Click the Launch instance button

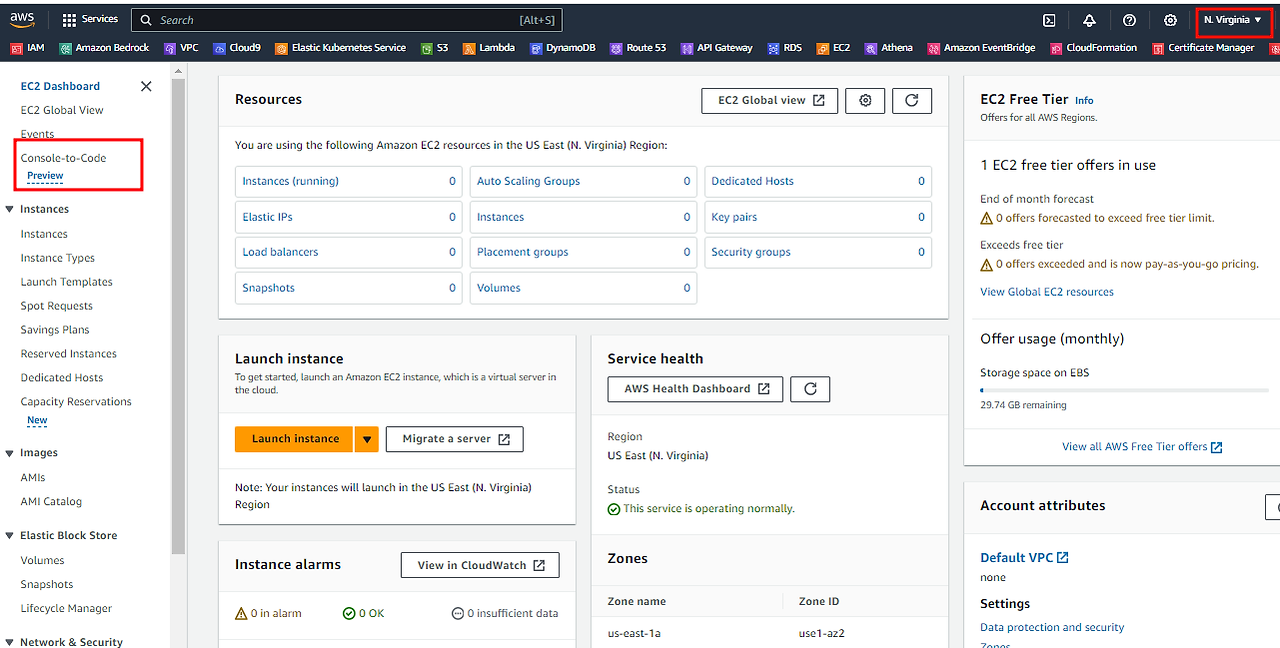tap(294, 438)
